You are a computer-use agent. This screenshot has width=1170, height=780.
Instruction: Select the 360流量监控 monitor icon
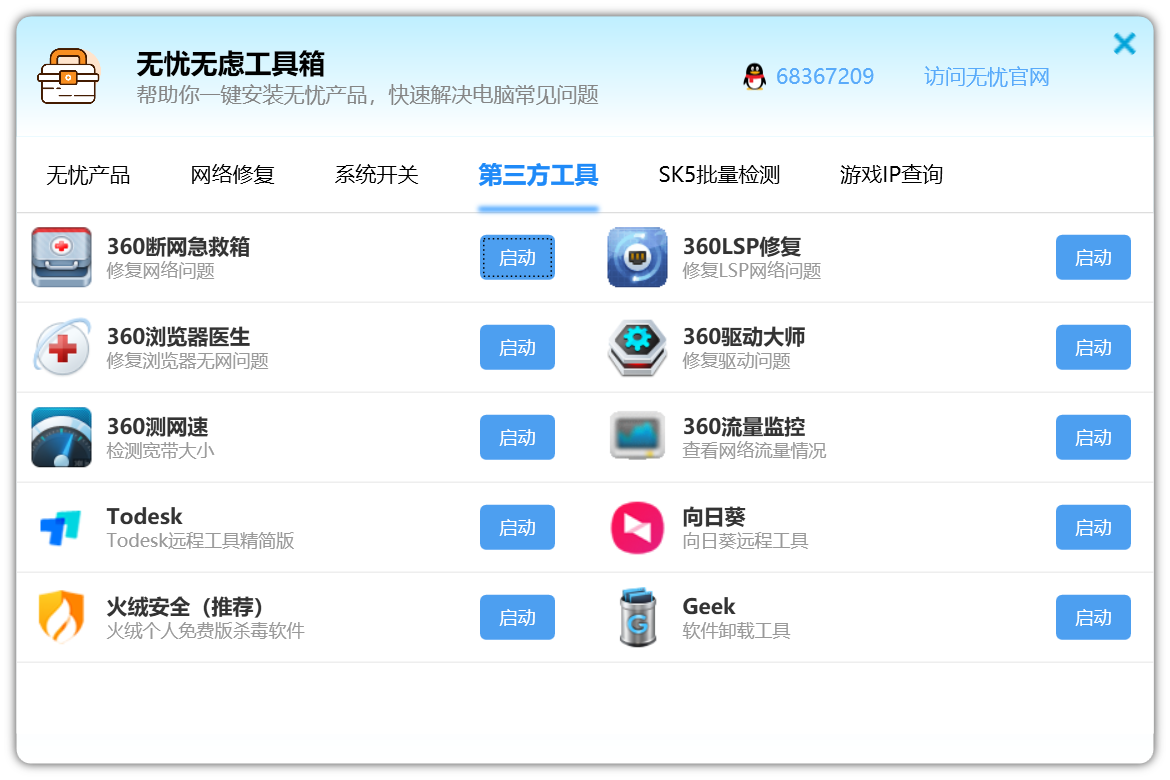(x=637, y=437)
